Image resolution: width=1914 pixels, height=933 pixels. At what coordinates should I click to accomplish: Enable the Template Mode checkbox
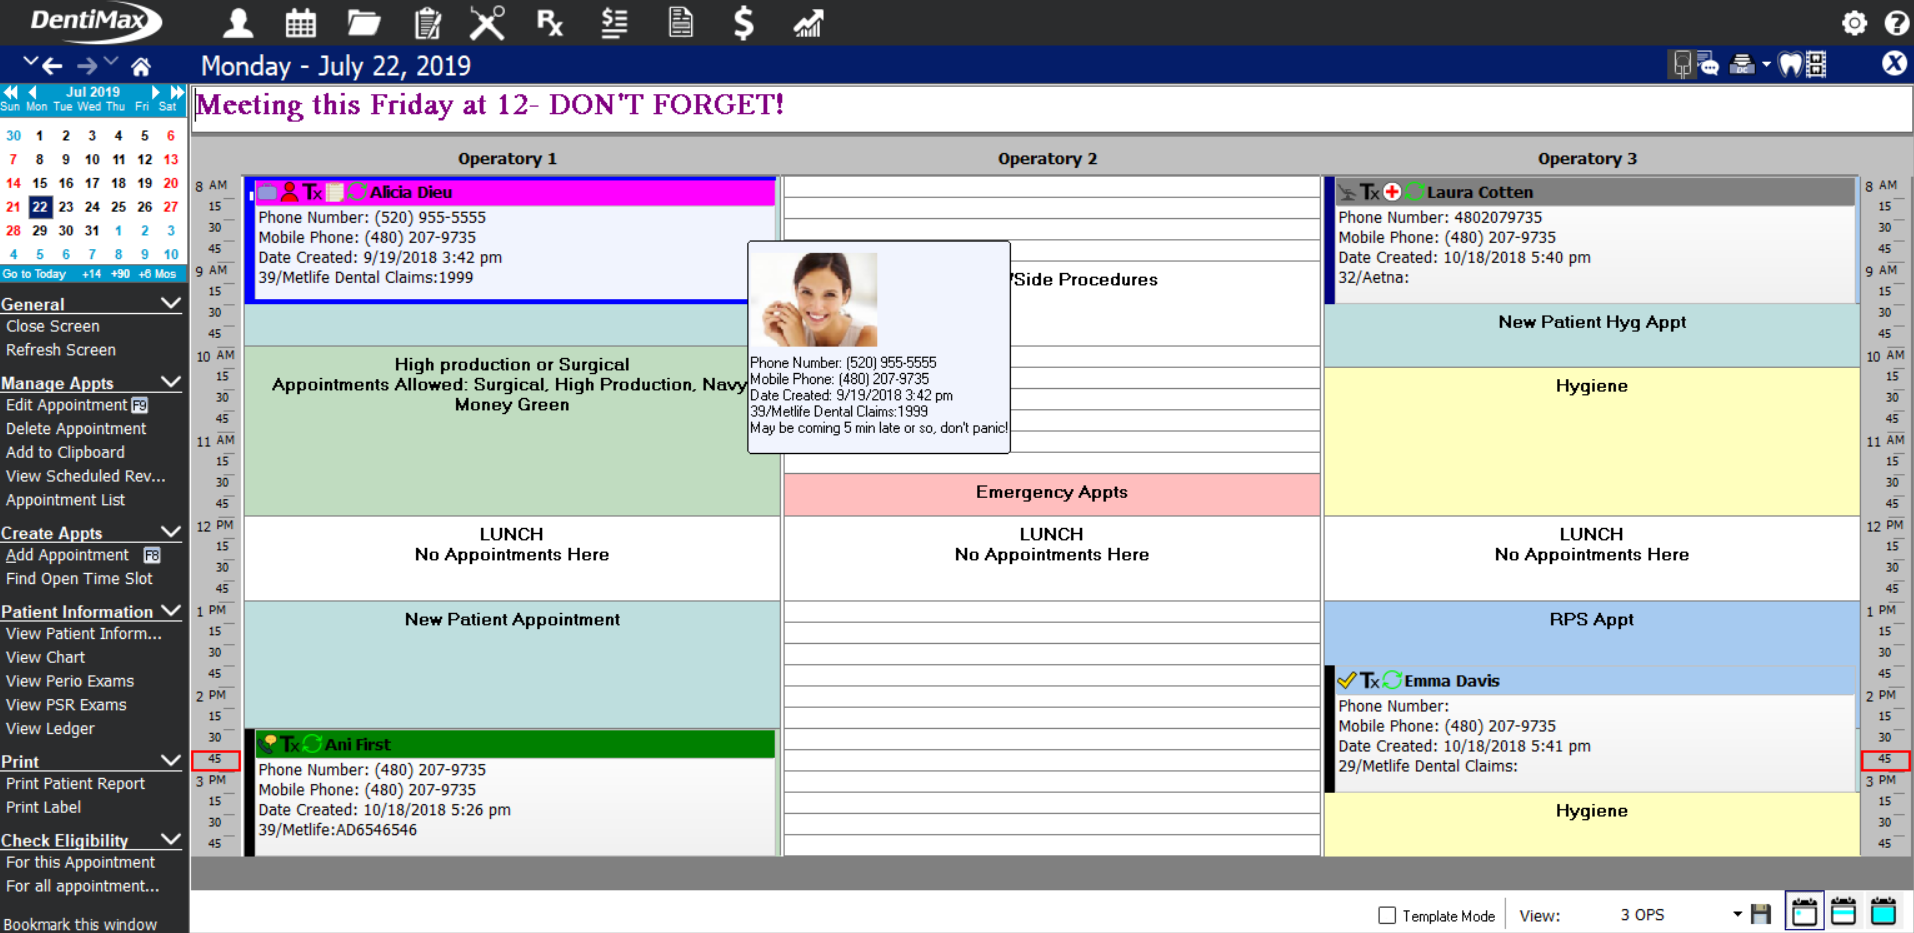(x=1387, y=915)
